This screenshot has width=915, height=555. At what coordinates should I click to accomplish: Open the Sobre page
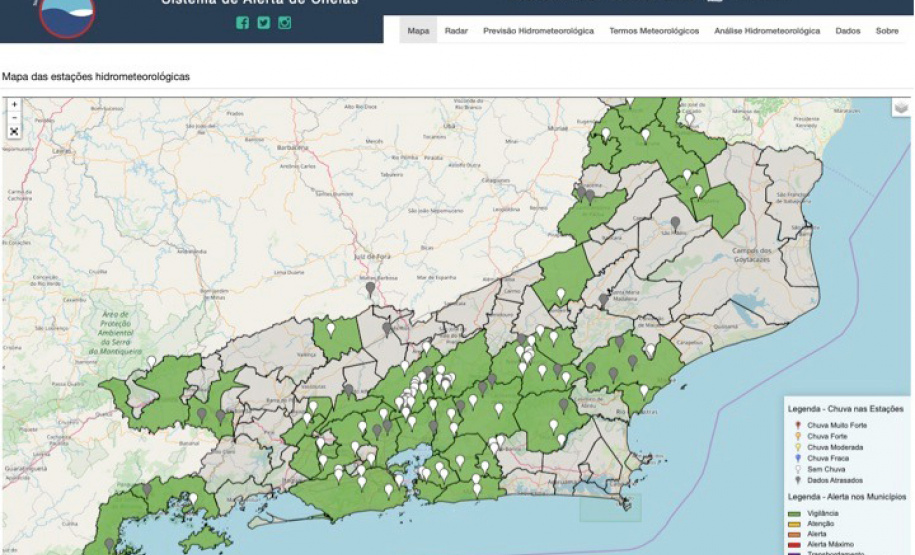(x=887, y=31)
